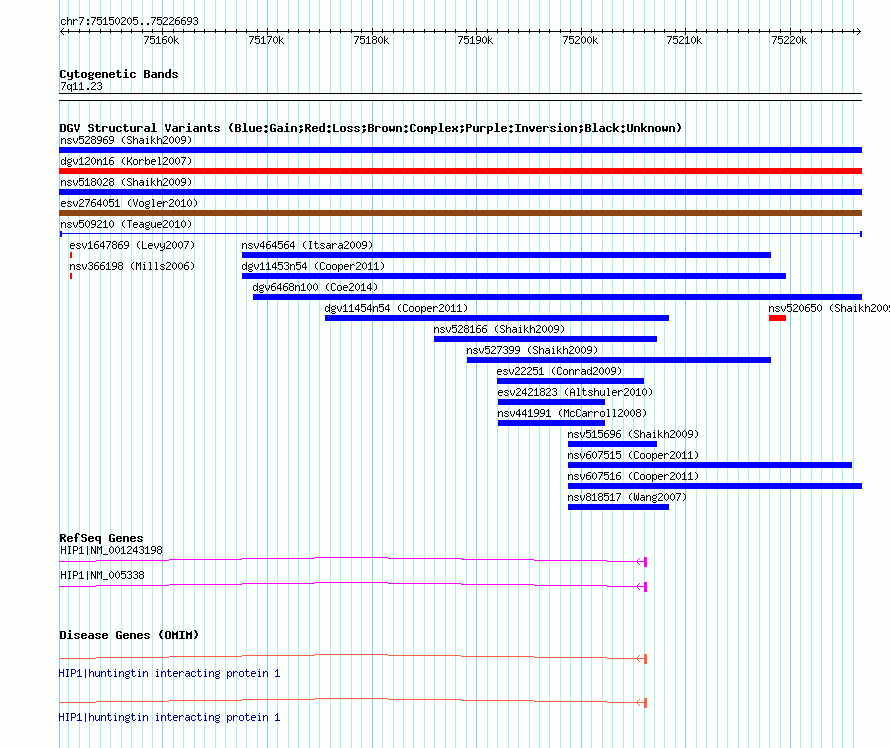Click the chr7:75150205..75226693 coordinate label
Image resolution: width=890 pixels, height=748 pixels.
(129, 22)
